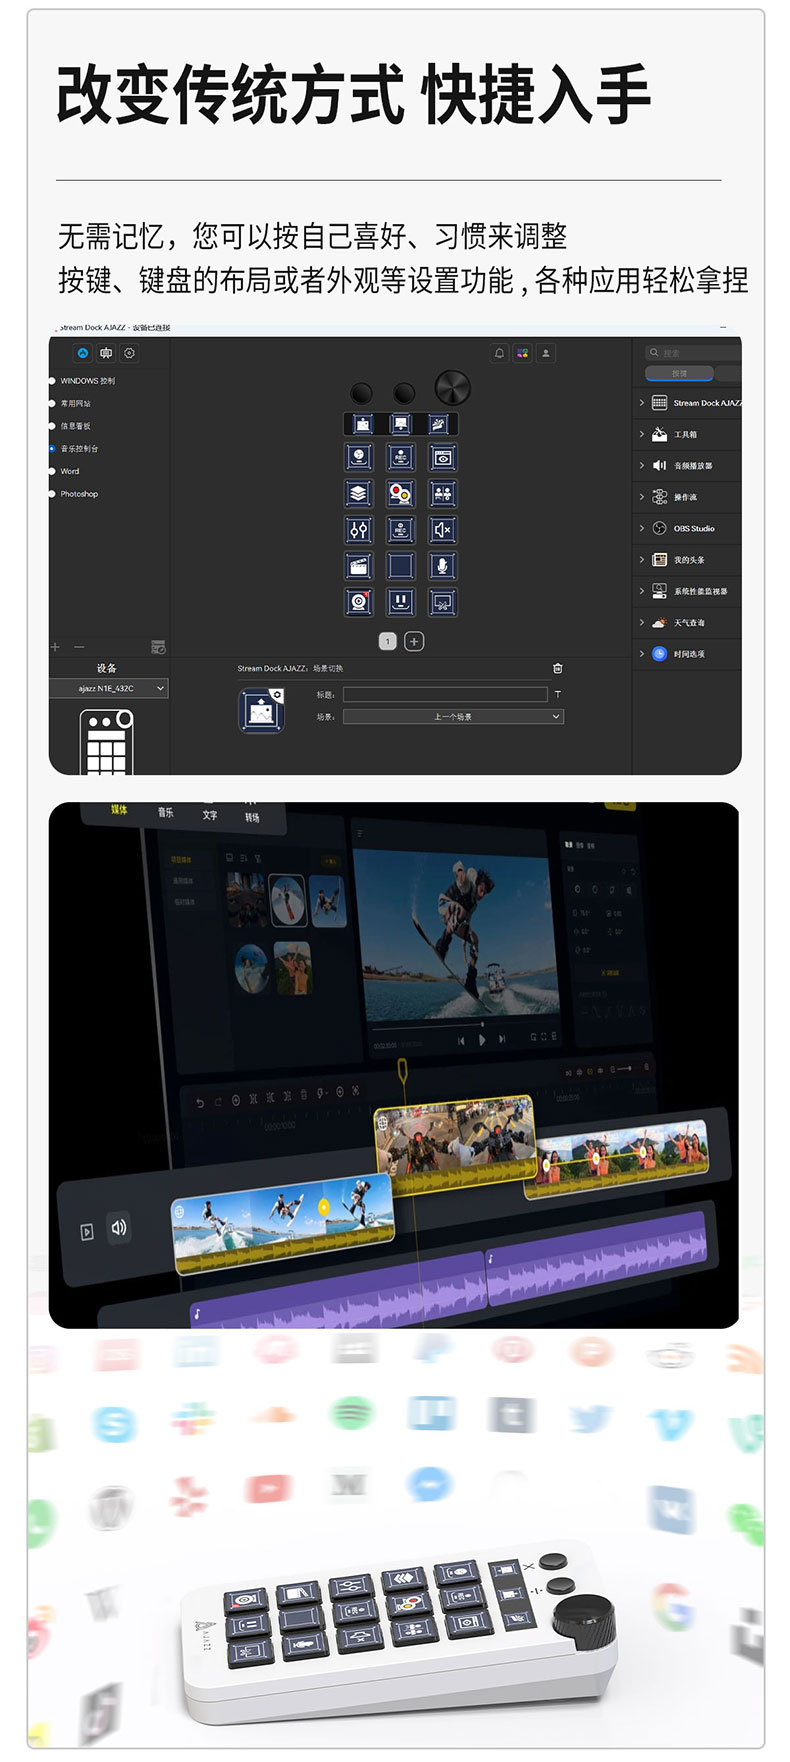Select the red-and-yellow record dots key

click(400, 493)
